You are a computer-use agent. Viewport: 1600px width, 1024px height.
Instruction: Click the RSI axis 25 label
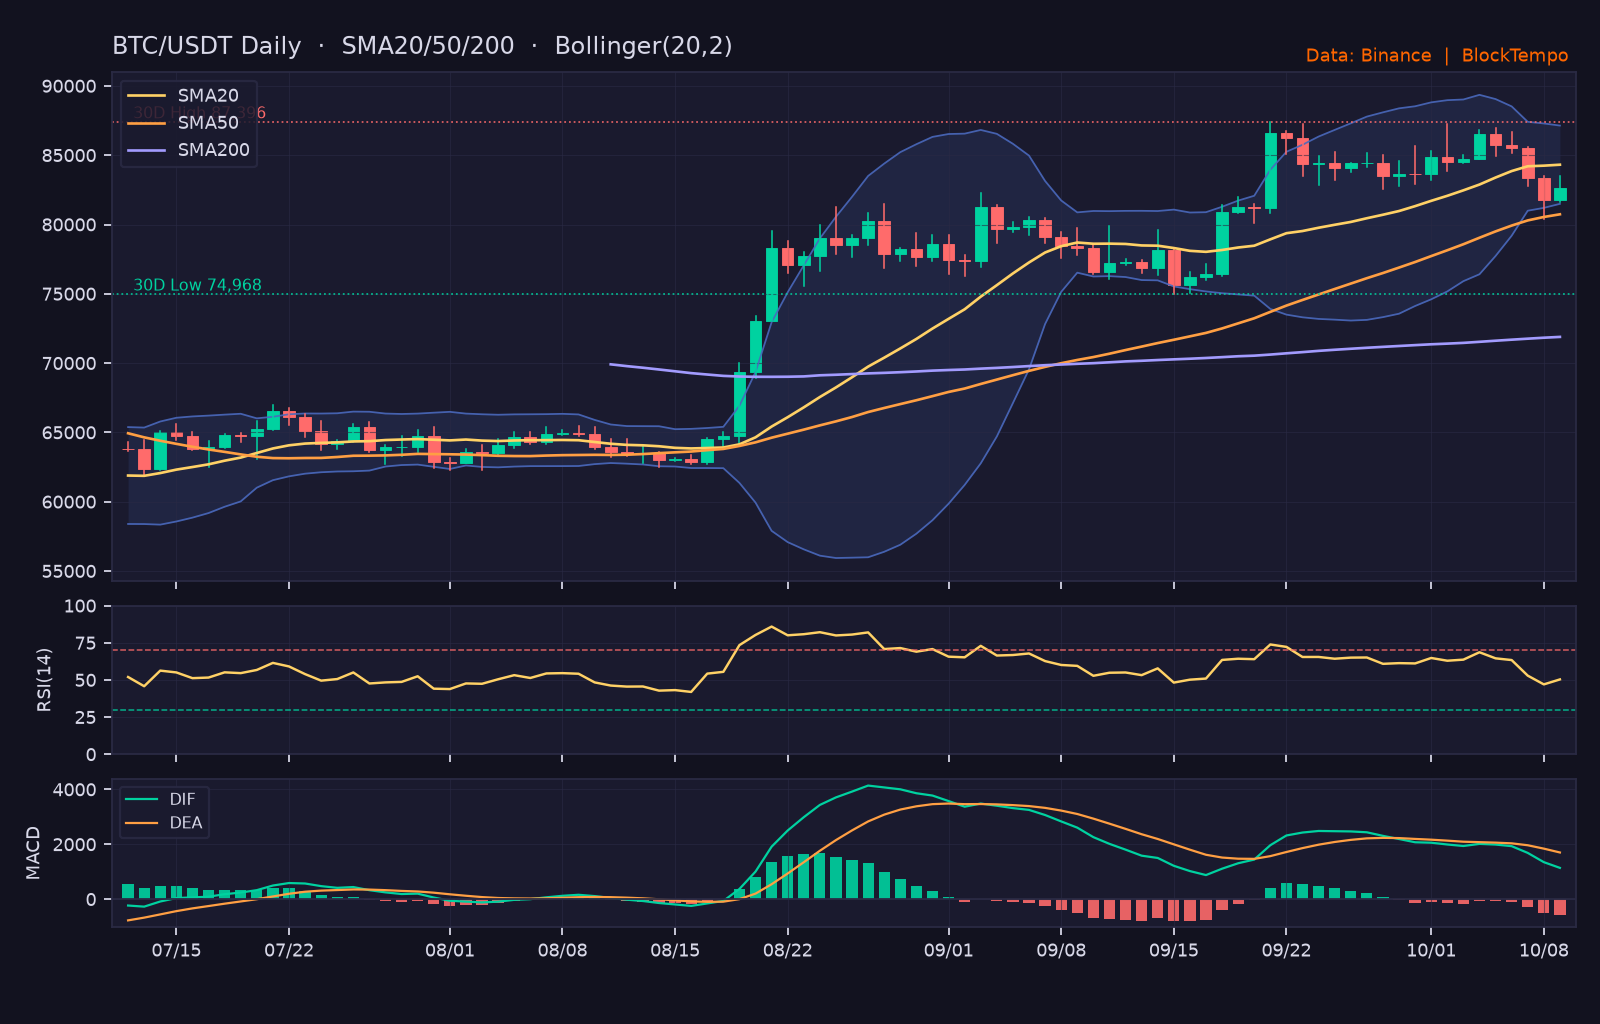point(86,717)
